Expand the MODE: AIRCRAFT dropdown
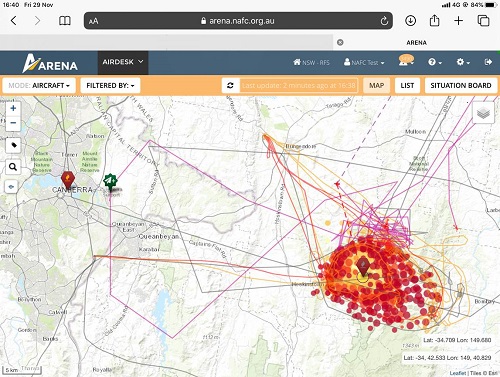 click(39, 86)
